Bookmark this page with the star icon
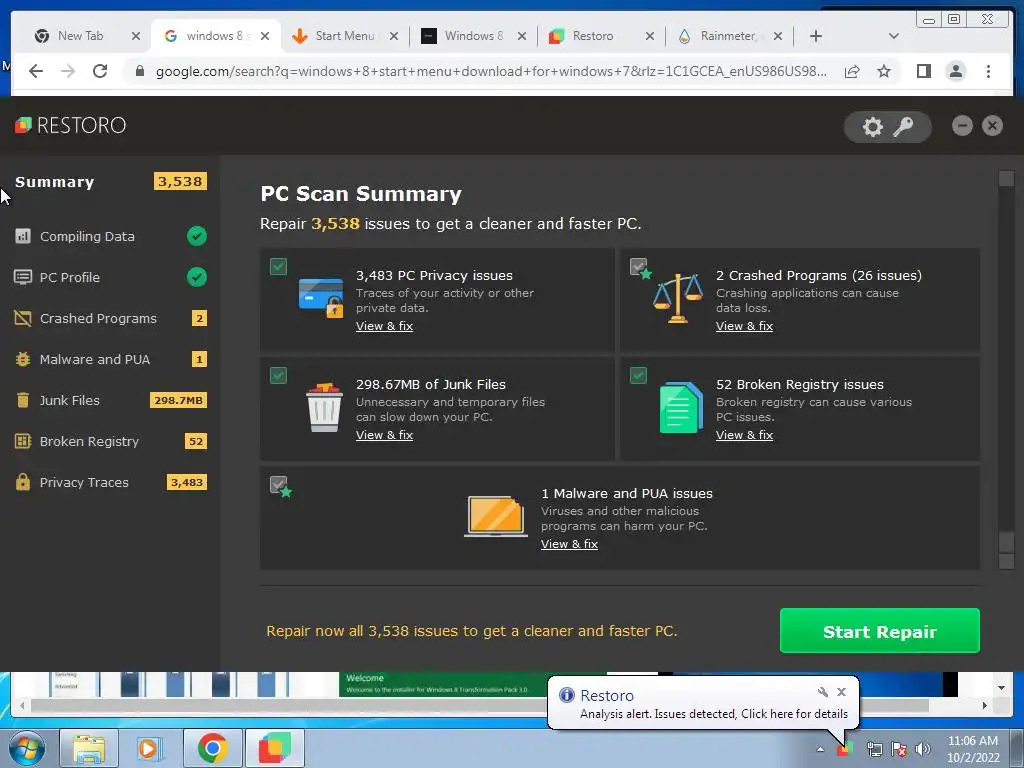Screen dimensions: 1024x768 coord(884,71)
